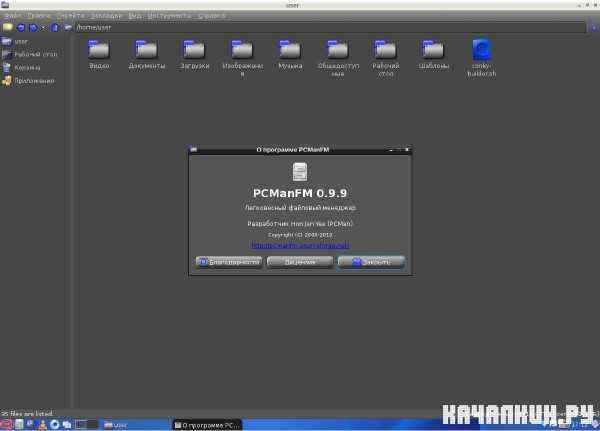Open Корзина (trash) in the side pane
The image size is (600, 431).
(x=21, y=68)
